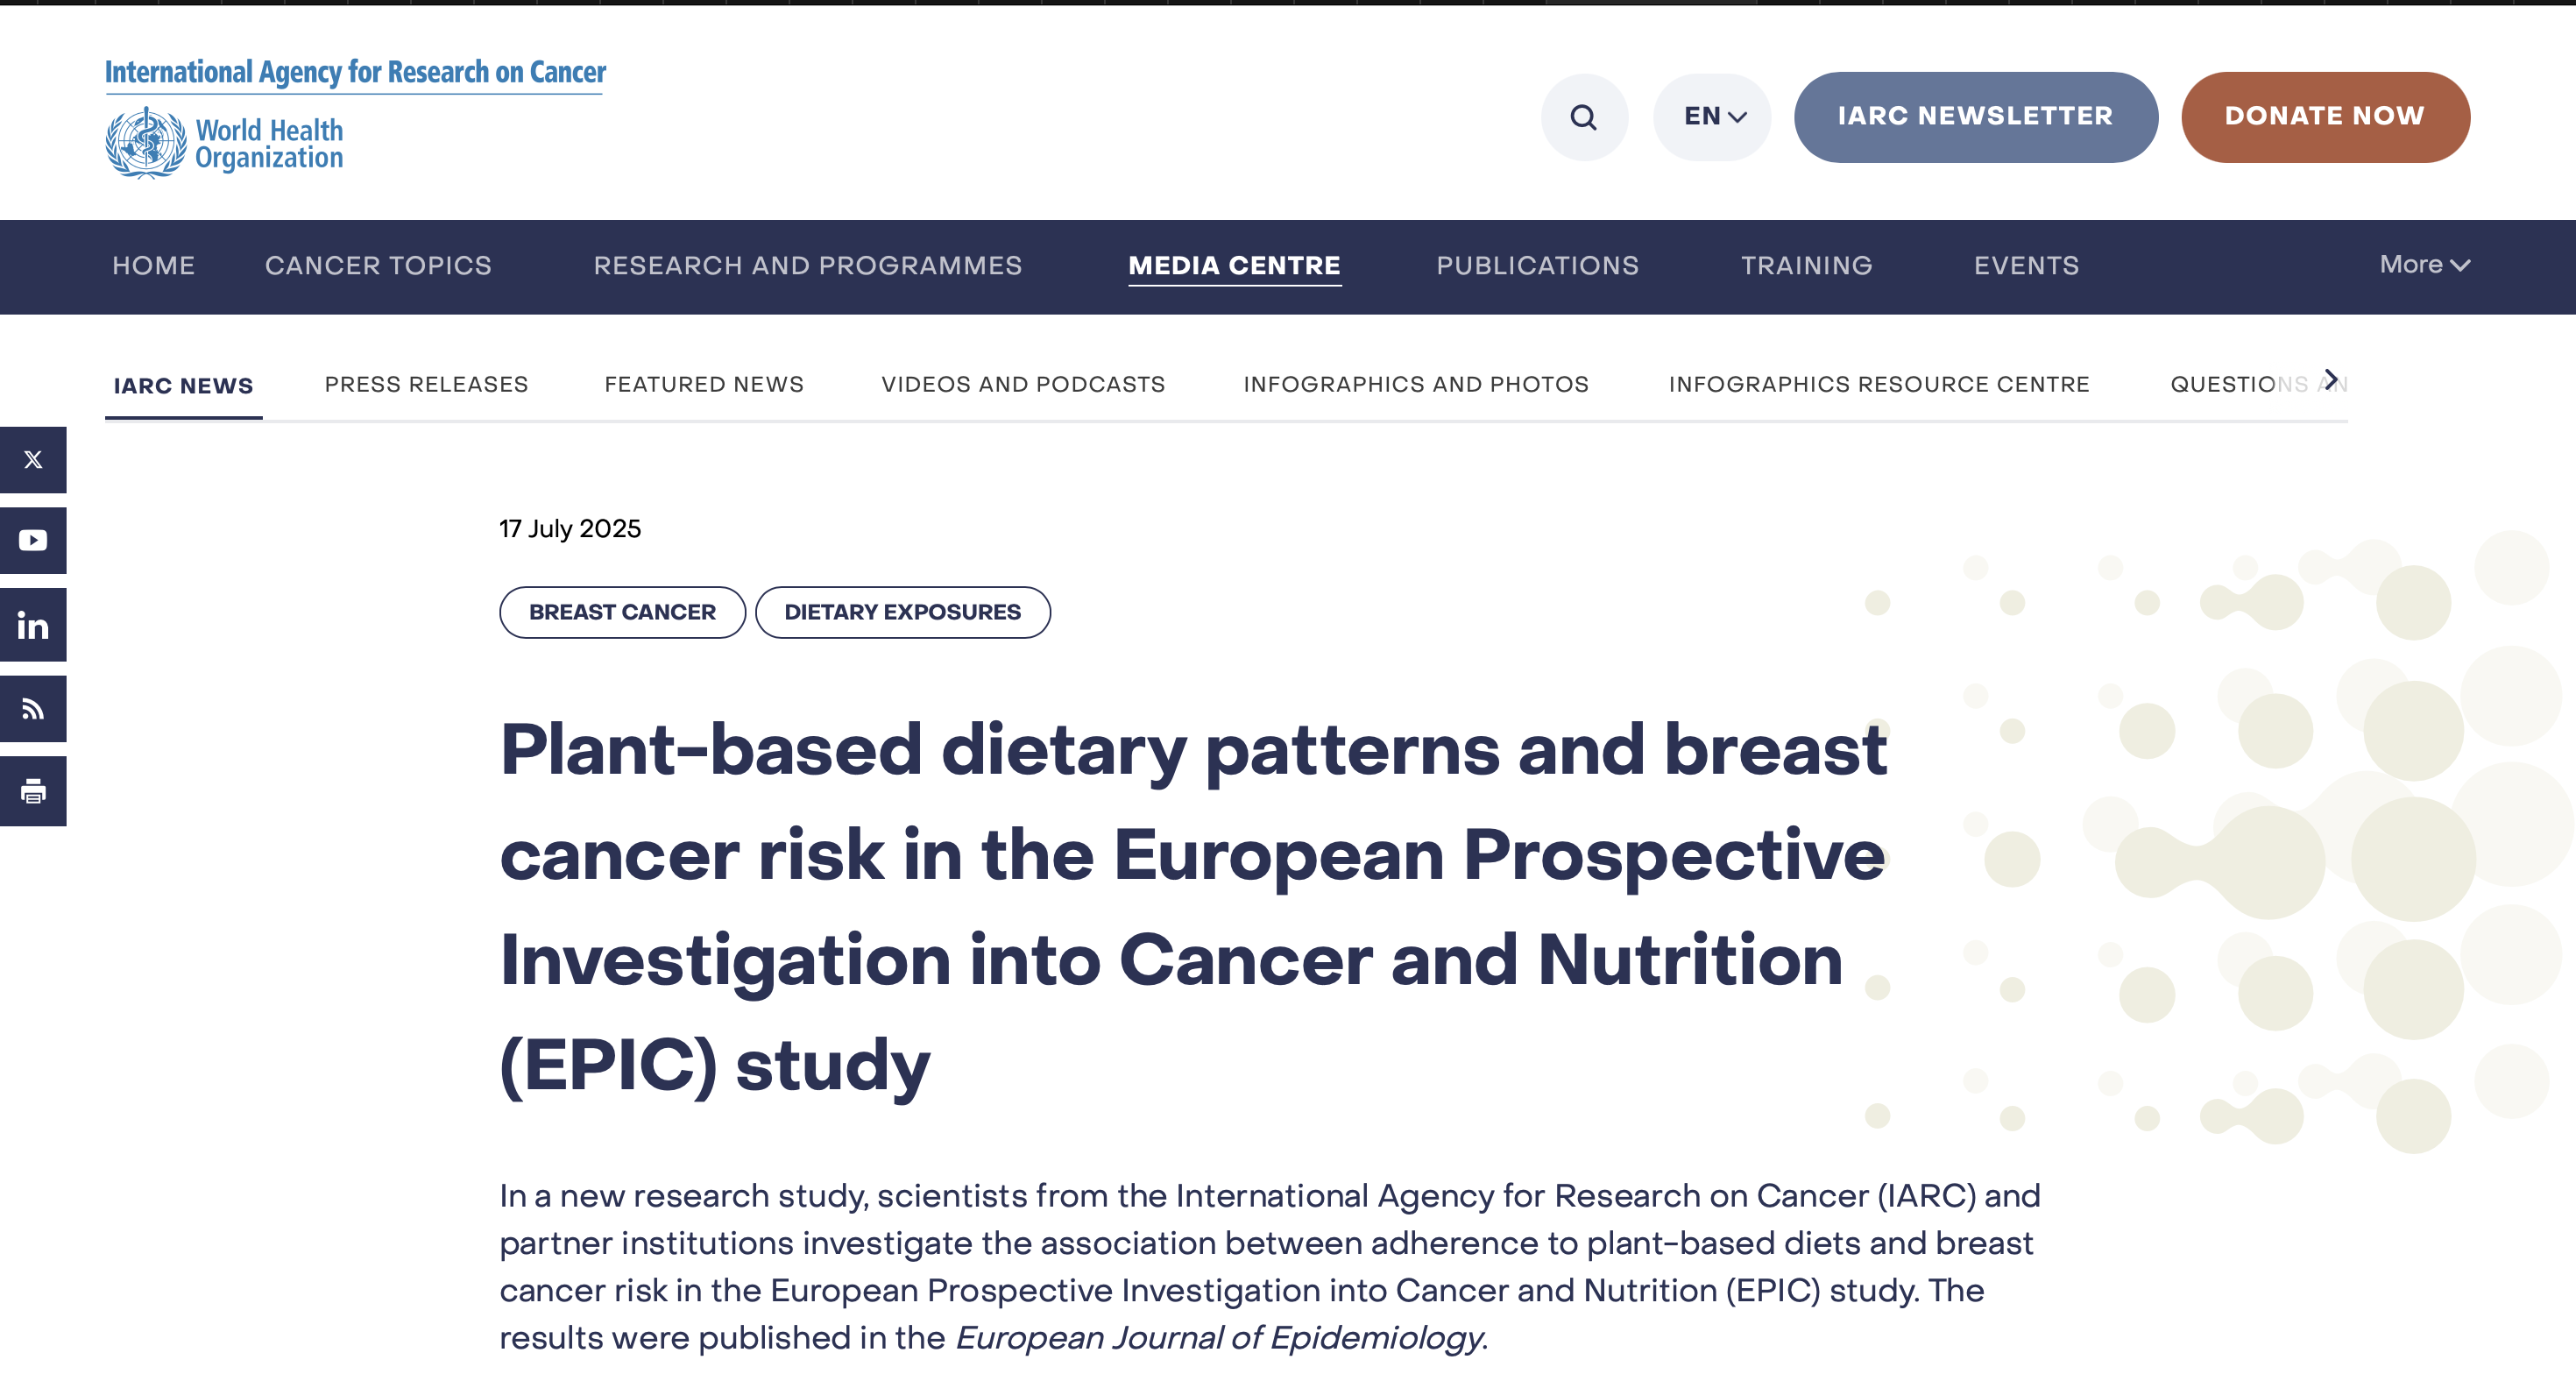Viewport: 2576px width, 1381px height.
Task: Share article on X (Twitter)
Action: [x=33, y=460]
